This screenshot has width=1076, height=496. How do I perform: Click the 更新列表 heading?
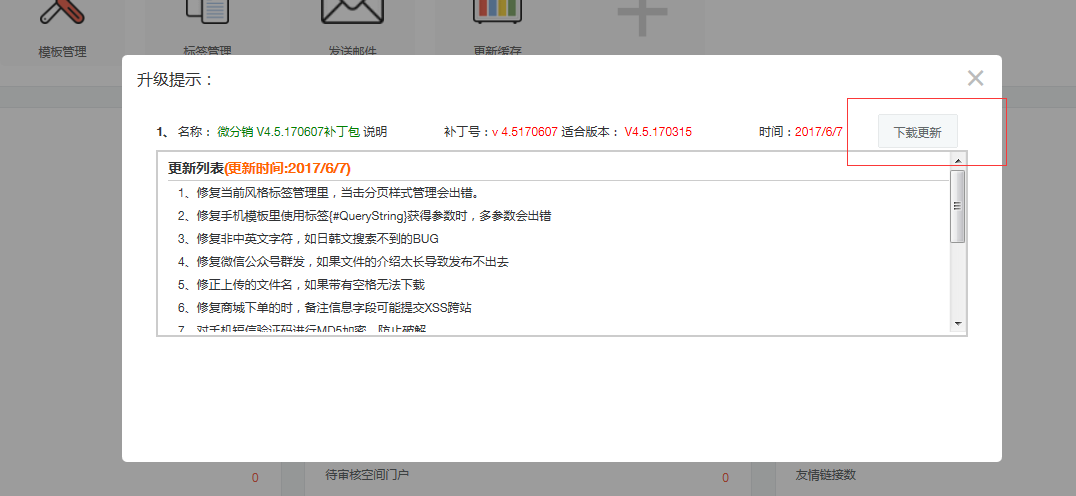coord(196,168)
